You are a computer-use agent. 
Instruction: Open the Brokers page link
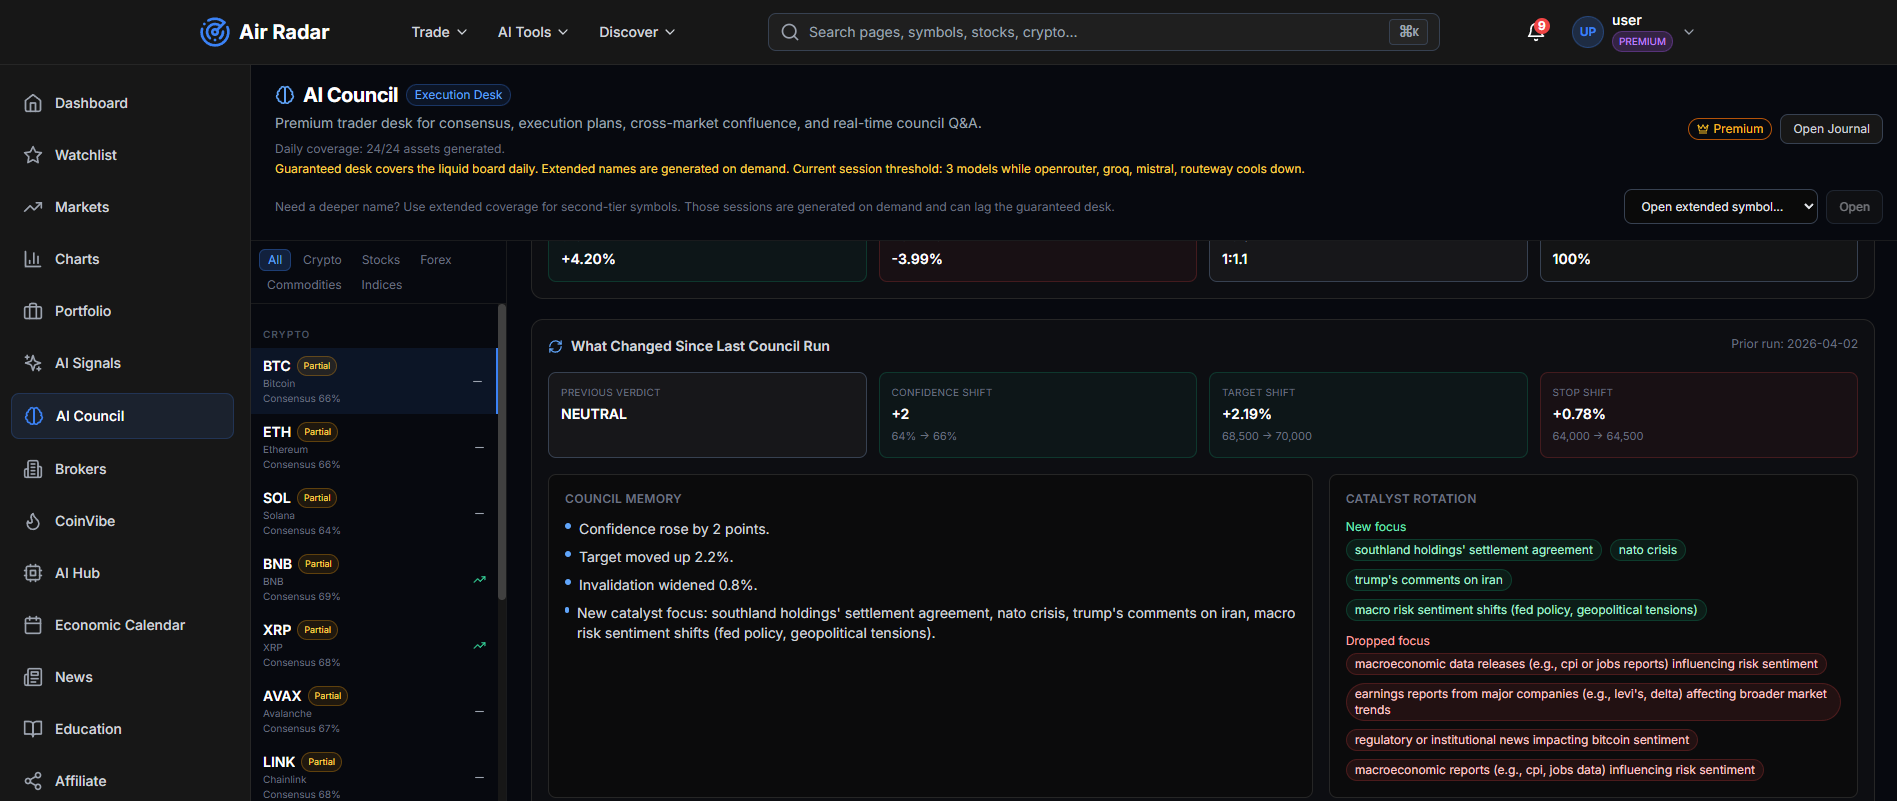click(x=80, y=469)
